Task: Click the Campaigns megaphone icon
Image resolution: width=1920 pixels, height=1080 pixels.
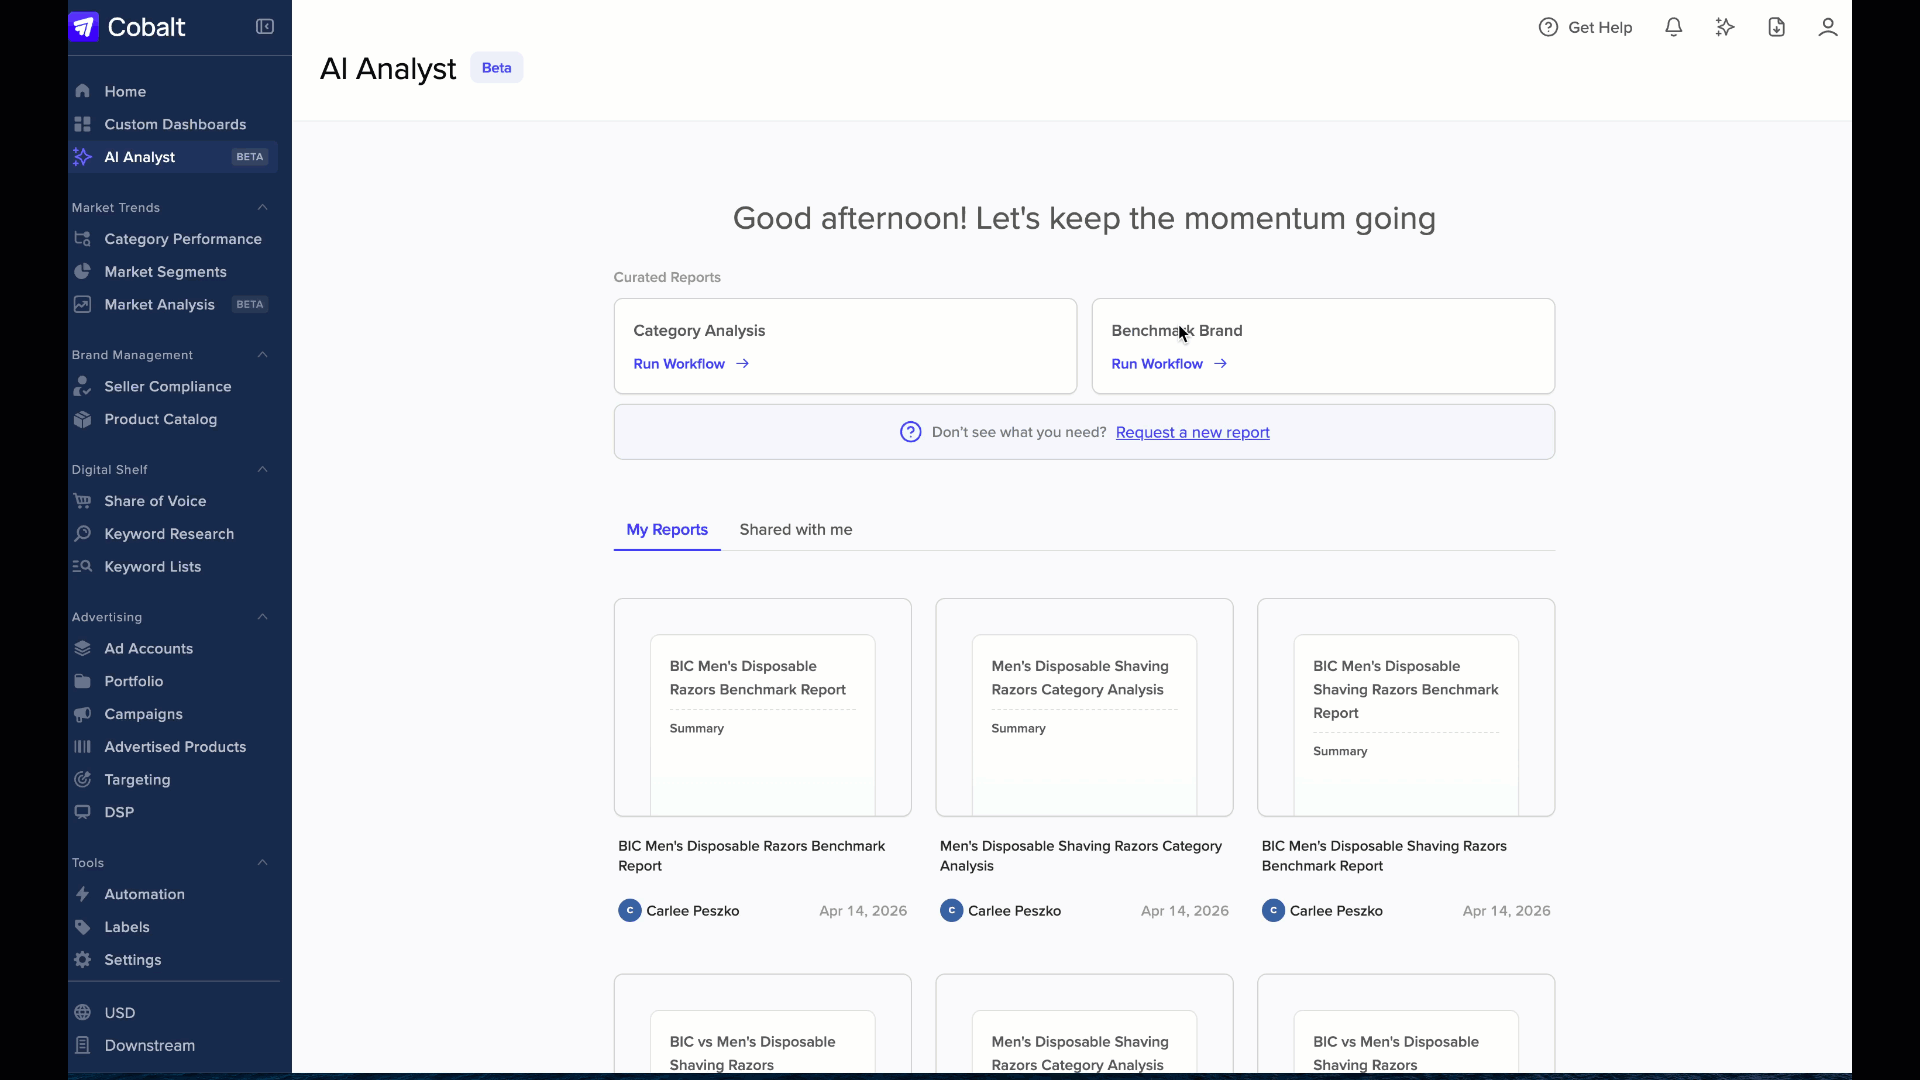Action: point(83,714)
